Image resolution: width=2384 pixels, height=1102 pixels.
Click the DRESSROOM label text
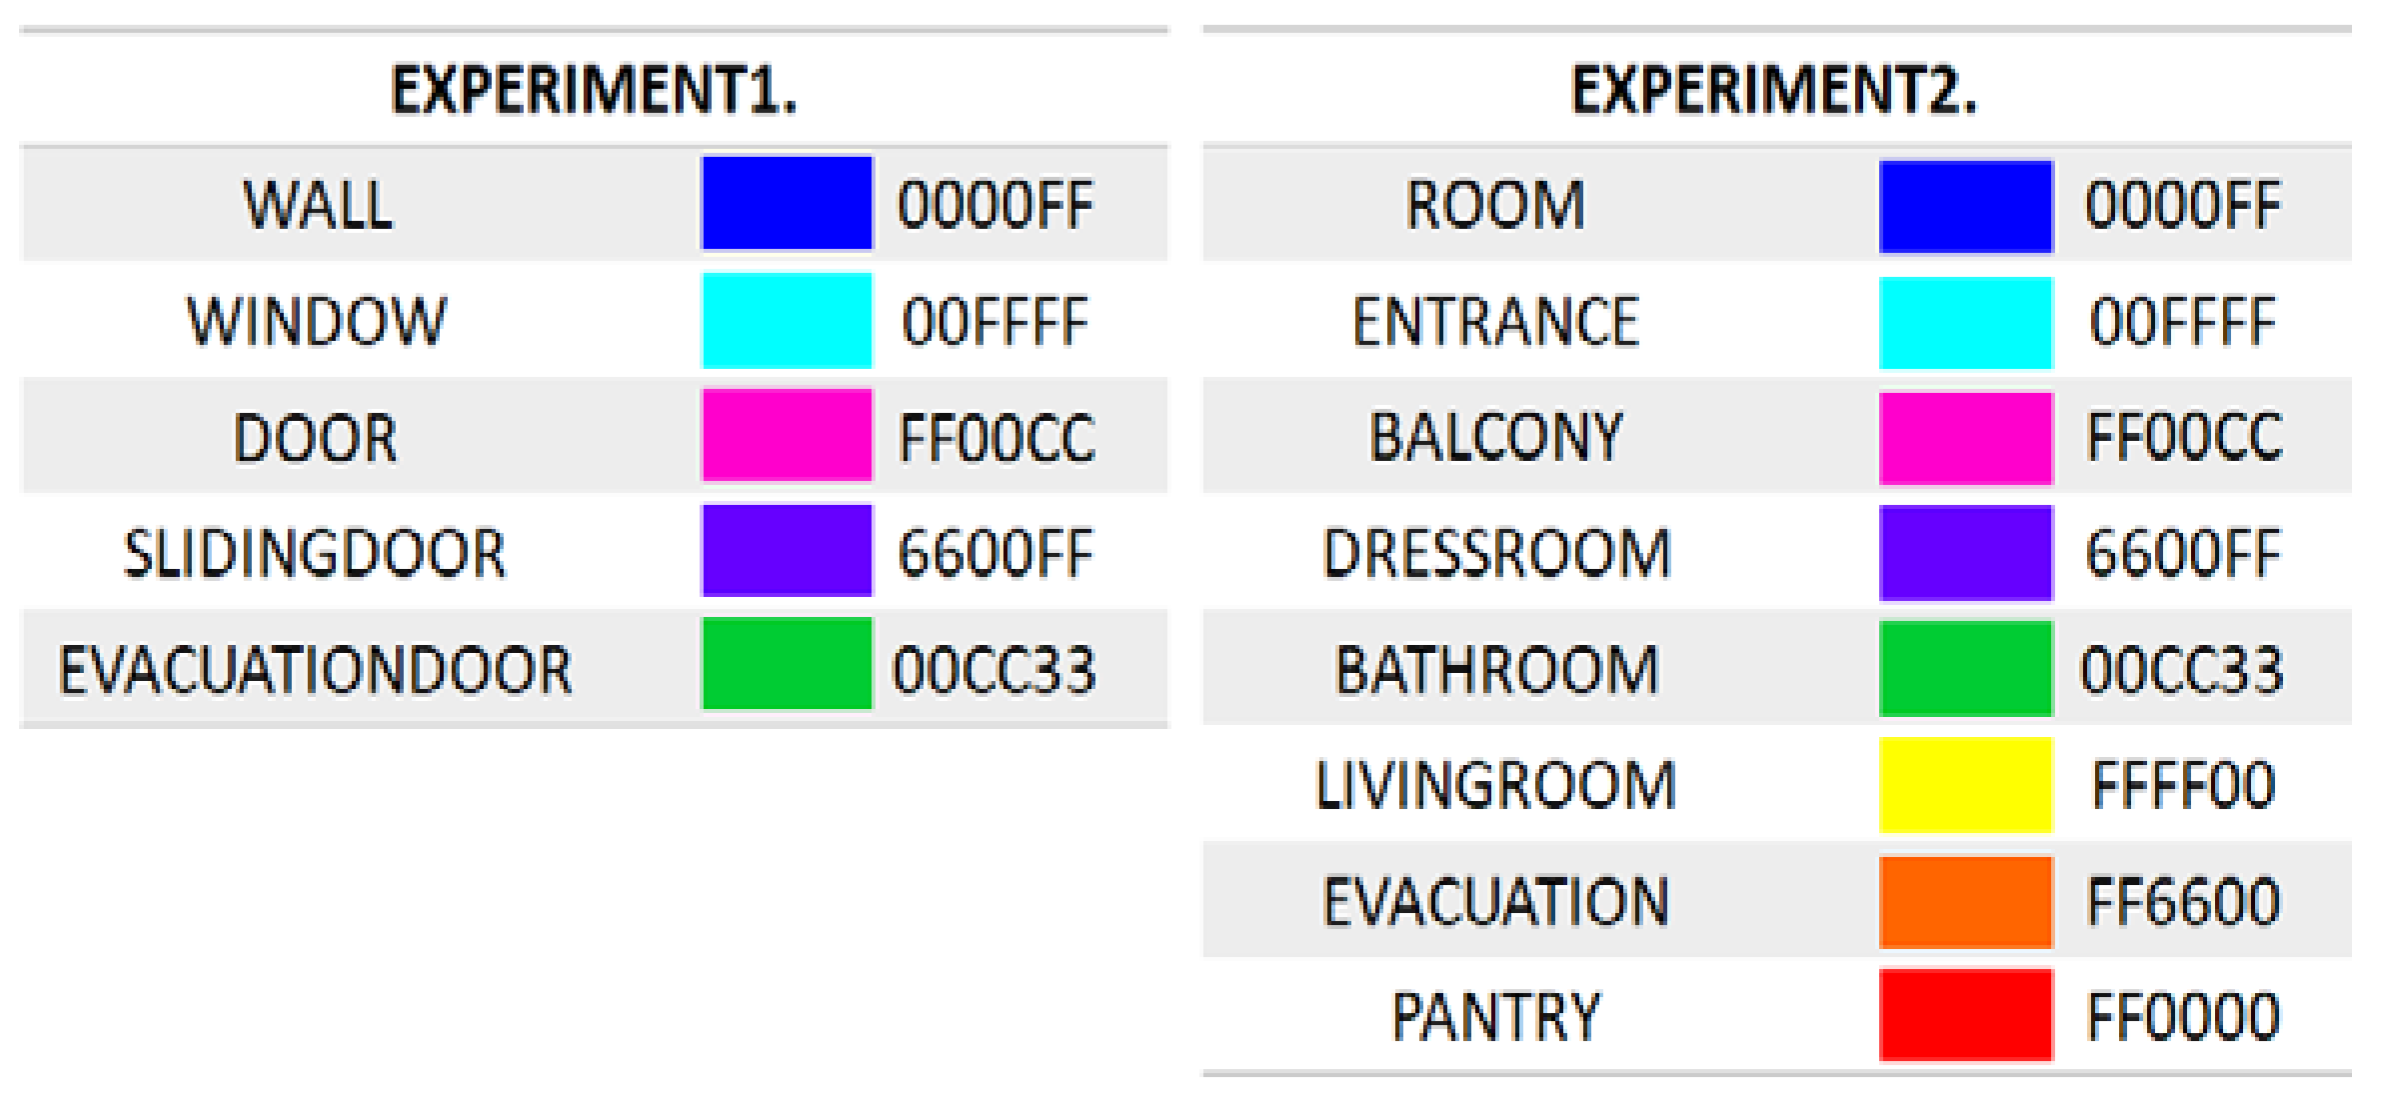coord(1496,553)
